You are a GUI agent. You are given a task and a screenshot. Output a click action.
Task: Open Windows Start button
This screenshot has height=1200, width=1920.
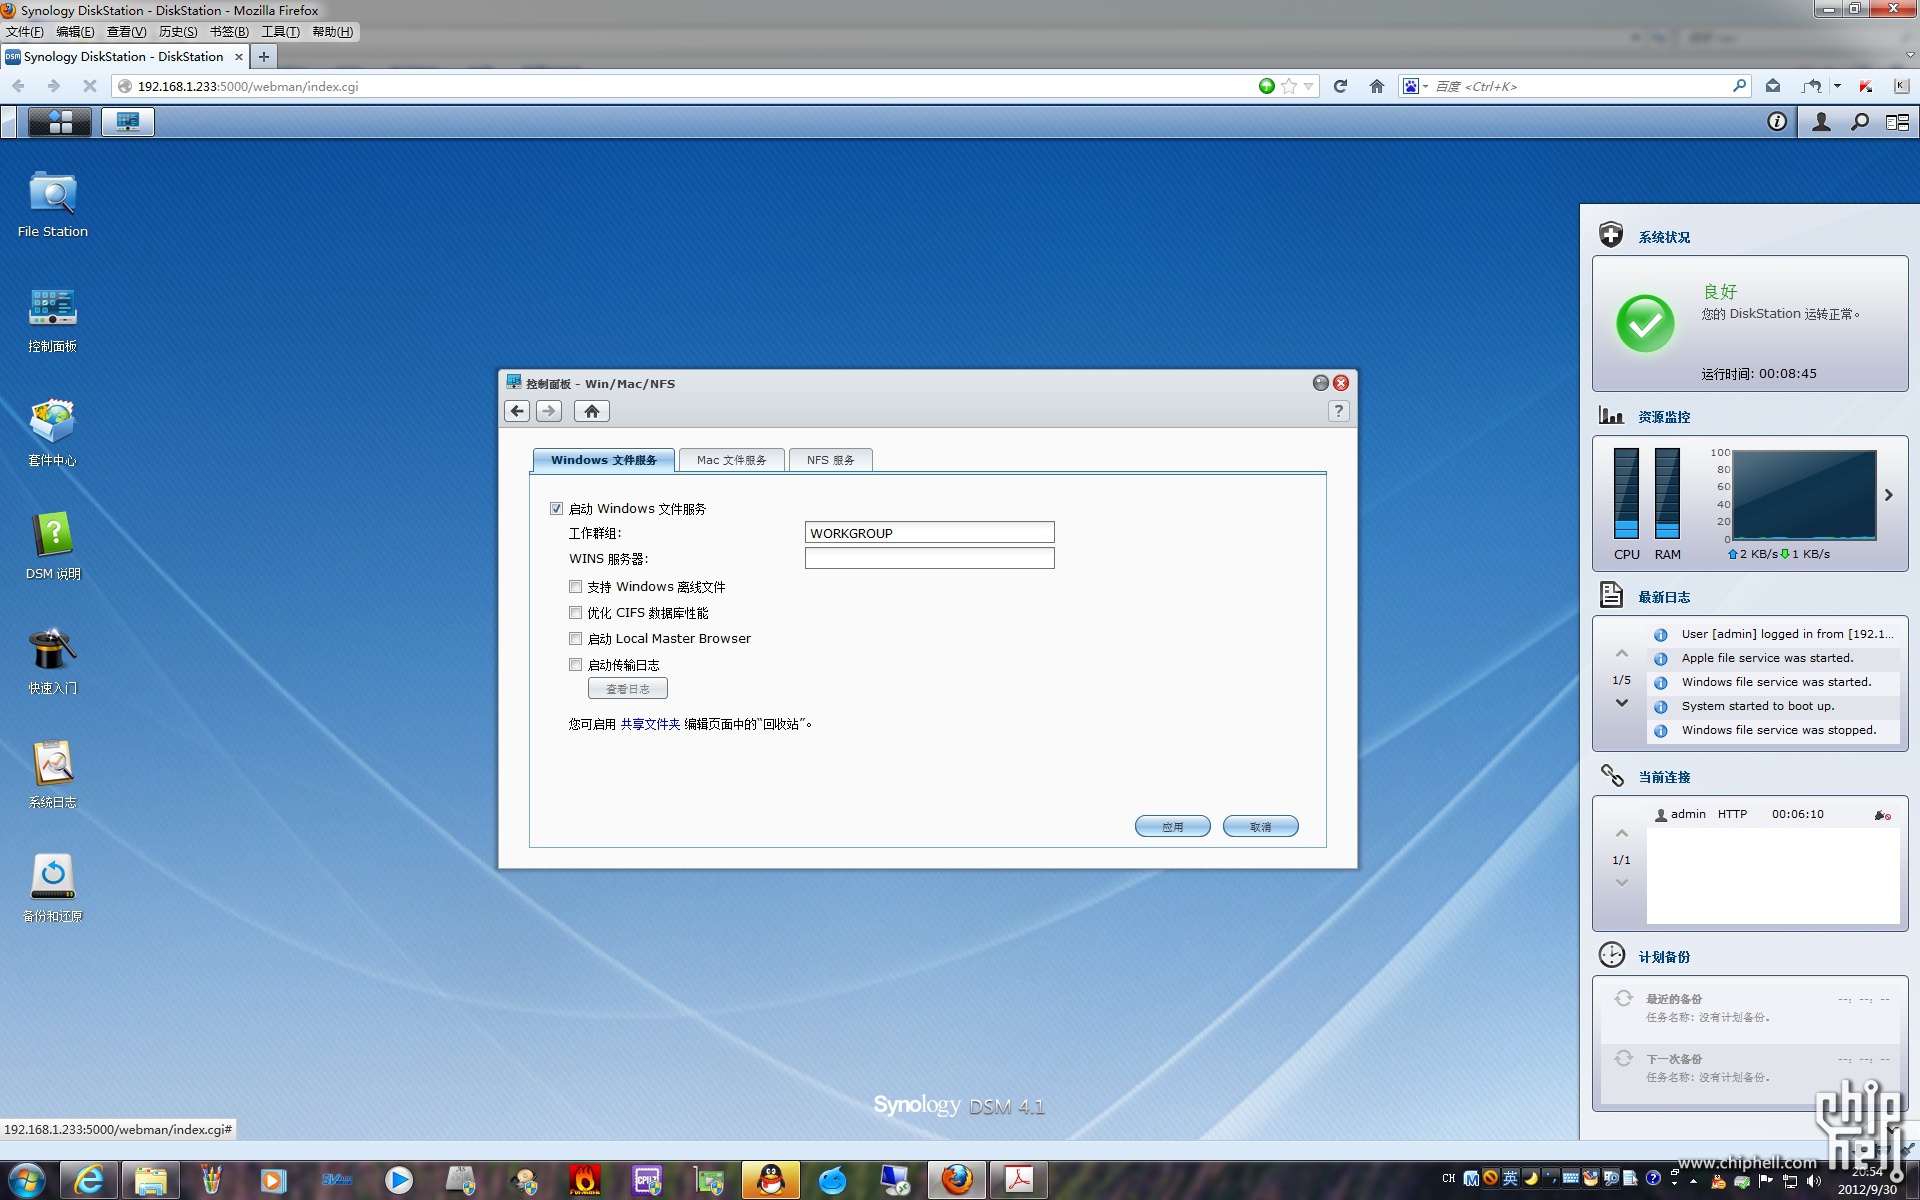click(26, 1180)
